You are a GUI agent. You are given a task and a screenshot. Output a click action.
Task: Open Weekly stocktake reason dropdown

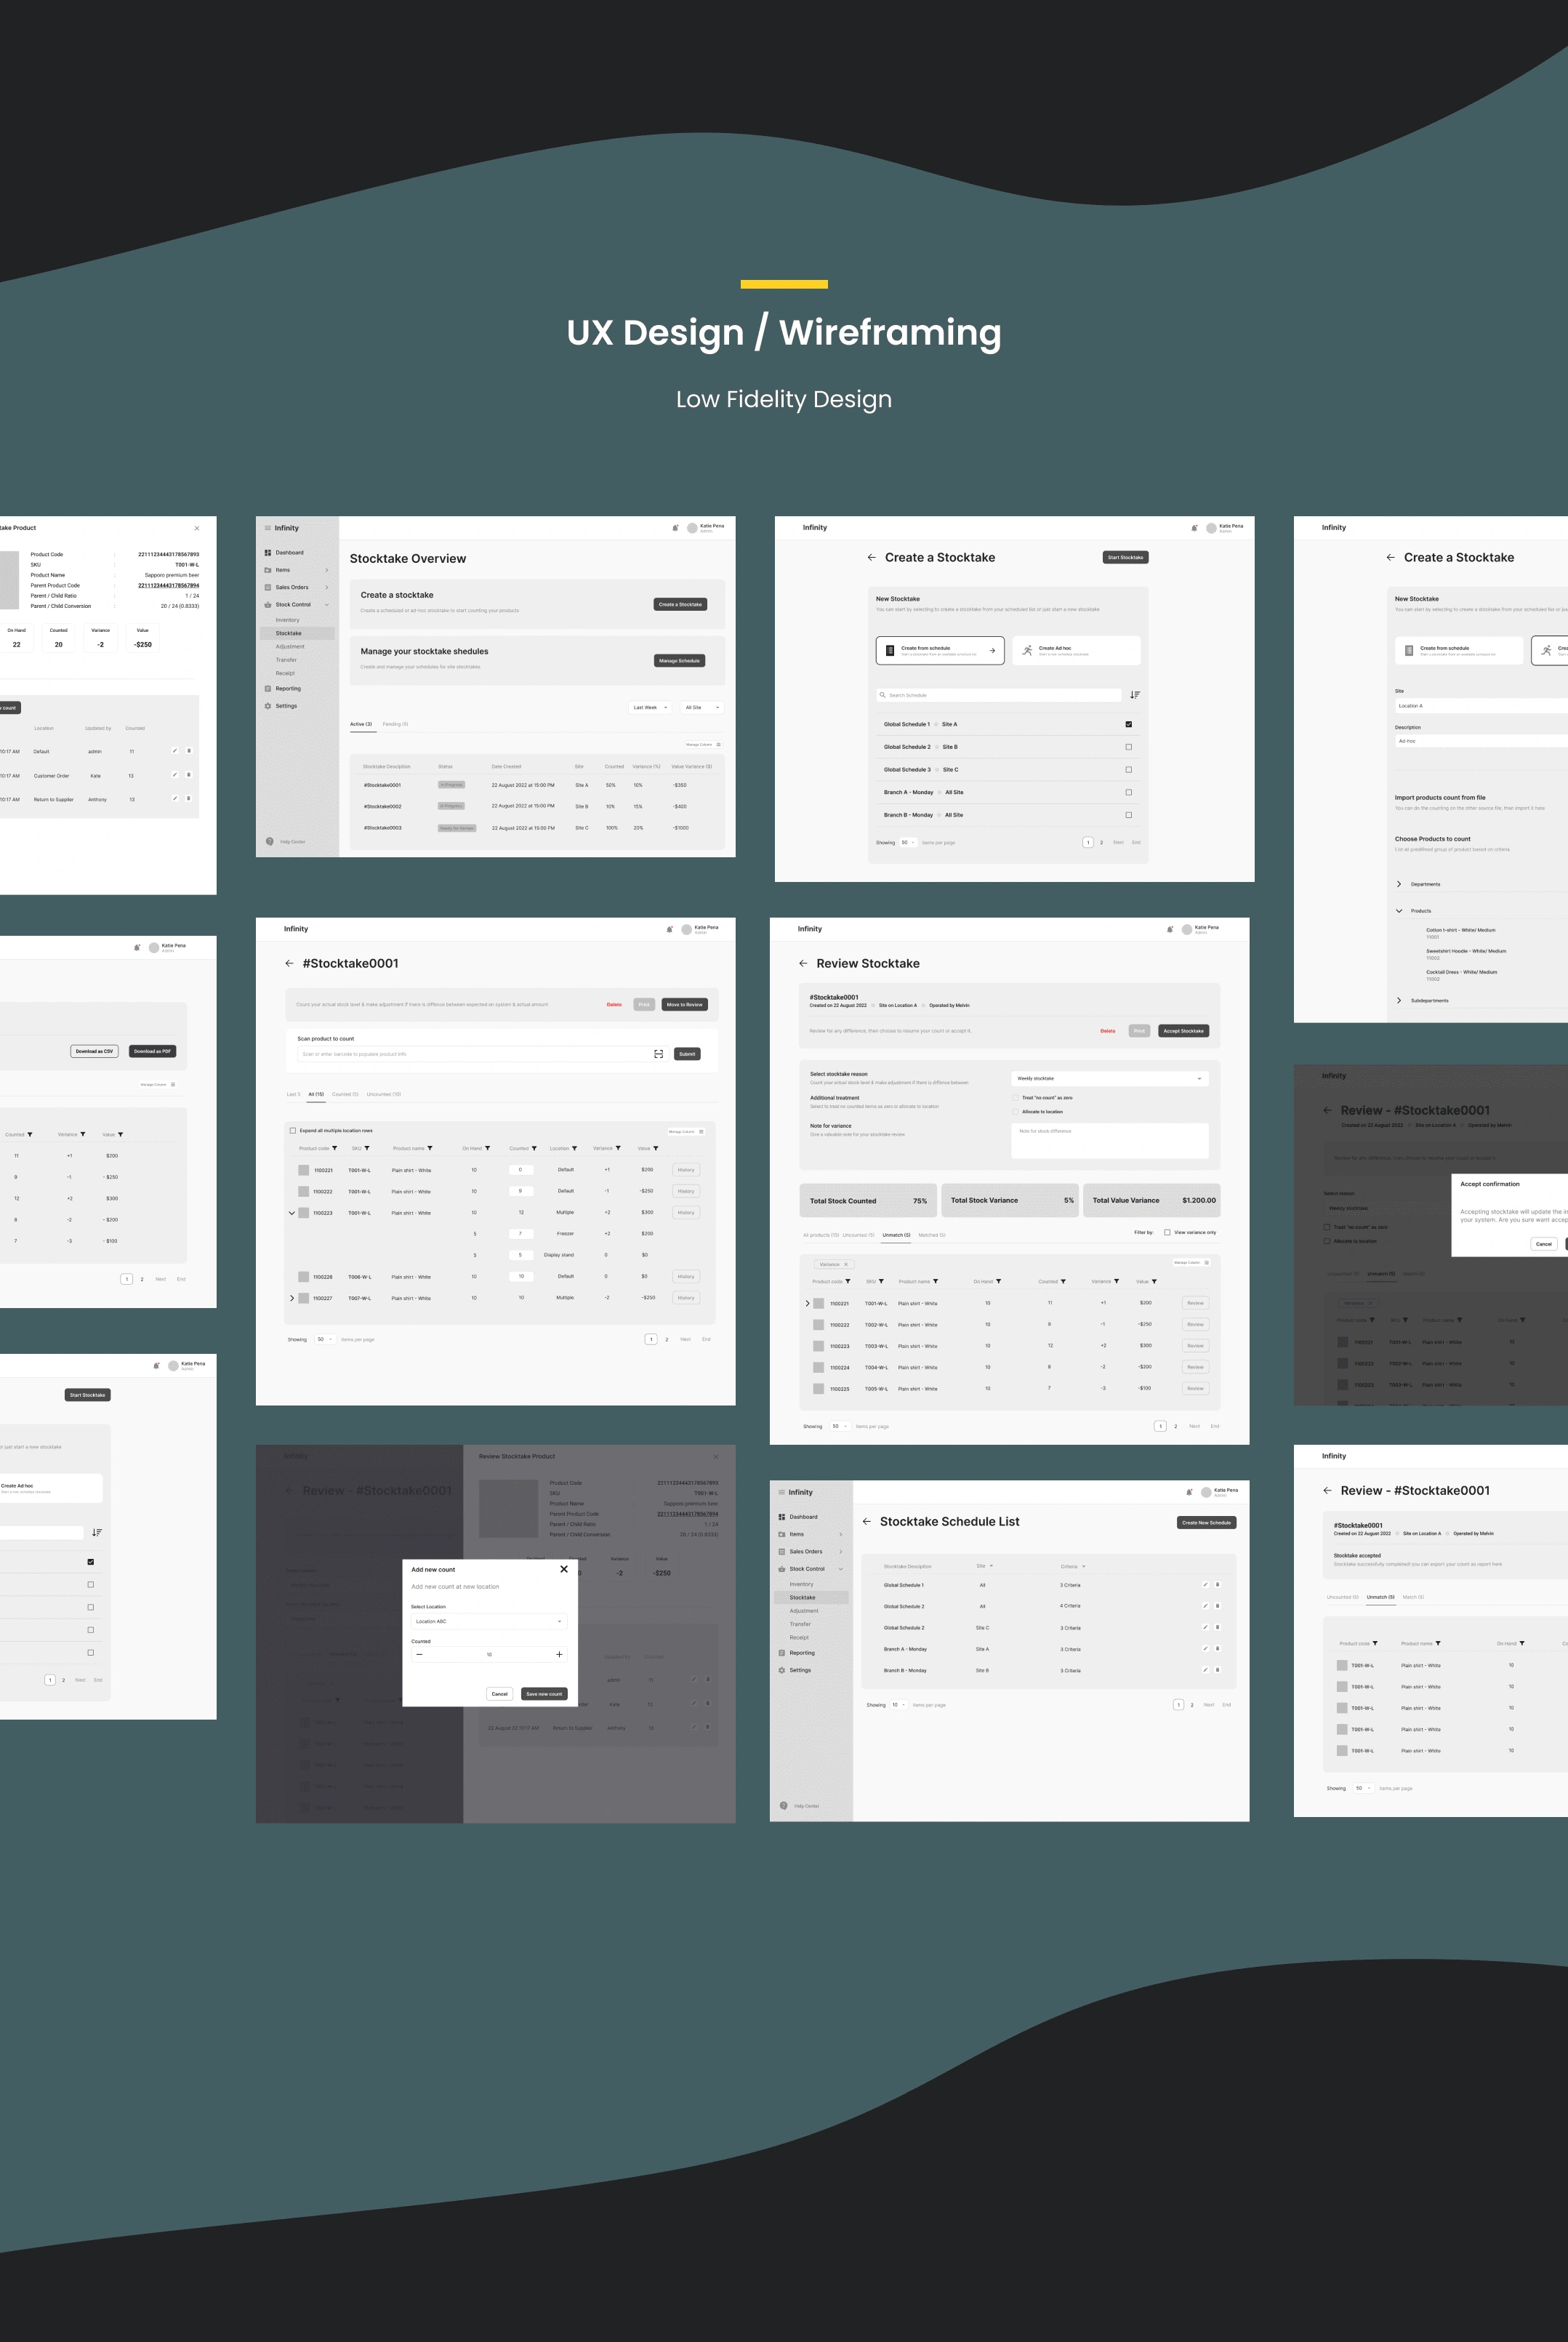1110,1078
